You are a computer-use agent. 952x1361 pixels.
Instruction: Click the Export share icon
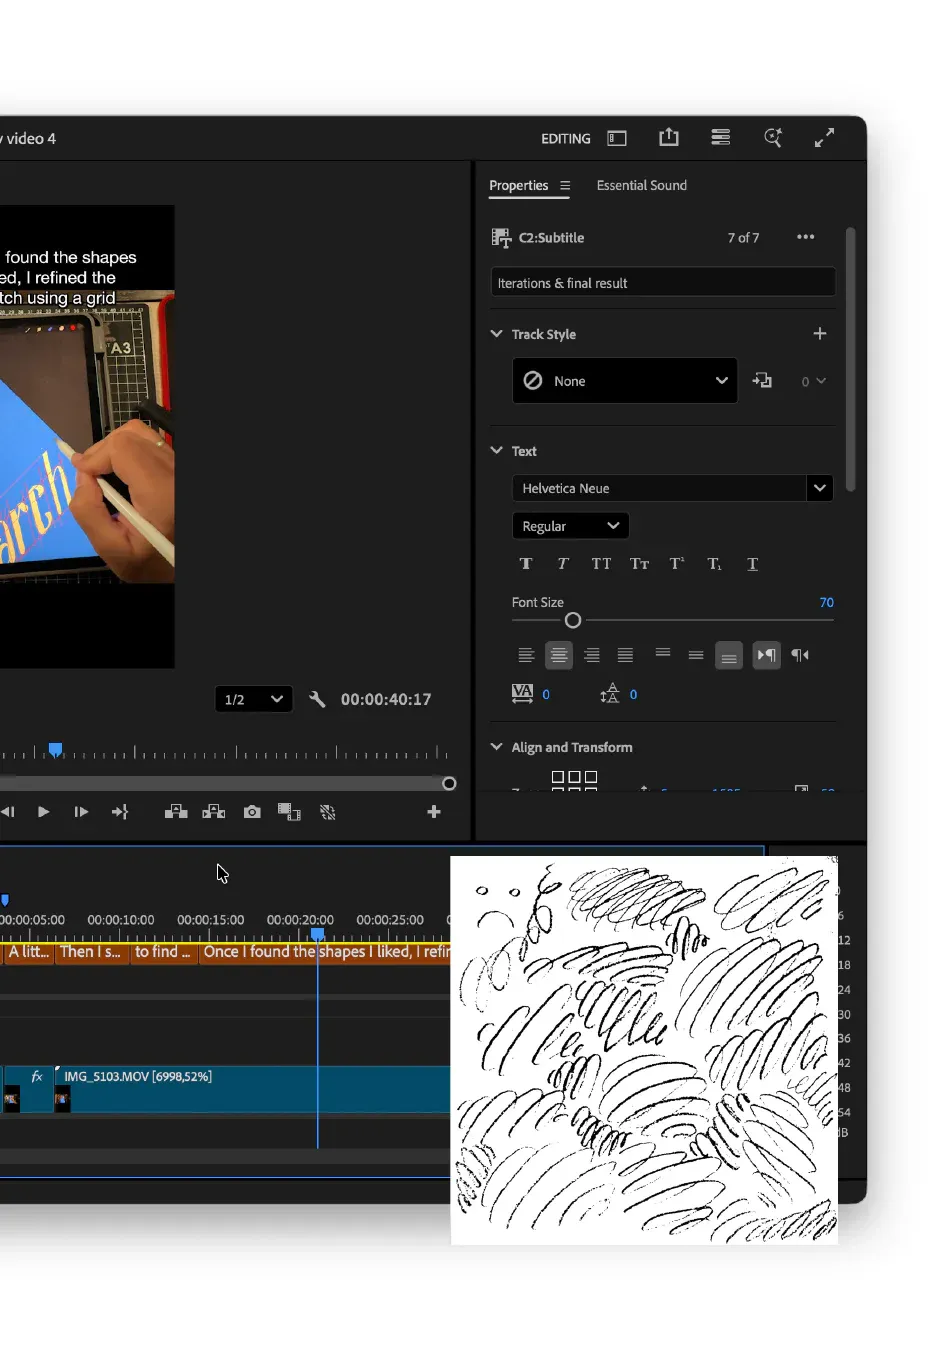pyautogui.click(x=669, y=138)
